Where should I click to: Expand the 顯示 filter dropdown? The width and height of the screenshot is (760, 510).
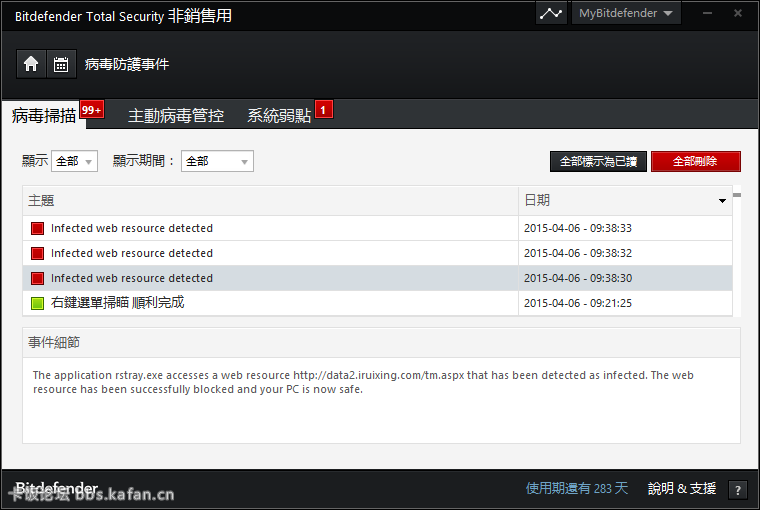(74, 161)
